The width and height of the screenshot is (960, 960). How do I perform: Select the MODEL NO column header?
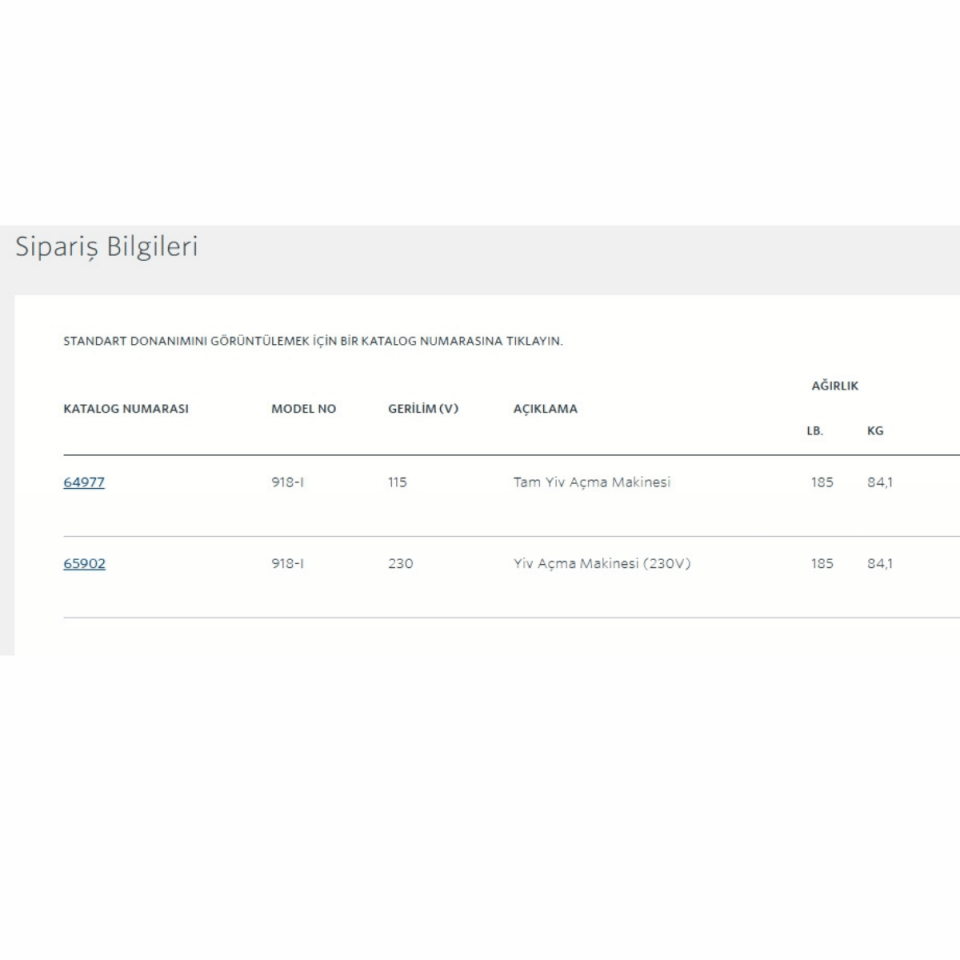tap(304, 409)
